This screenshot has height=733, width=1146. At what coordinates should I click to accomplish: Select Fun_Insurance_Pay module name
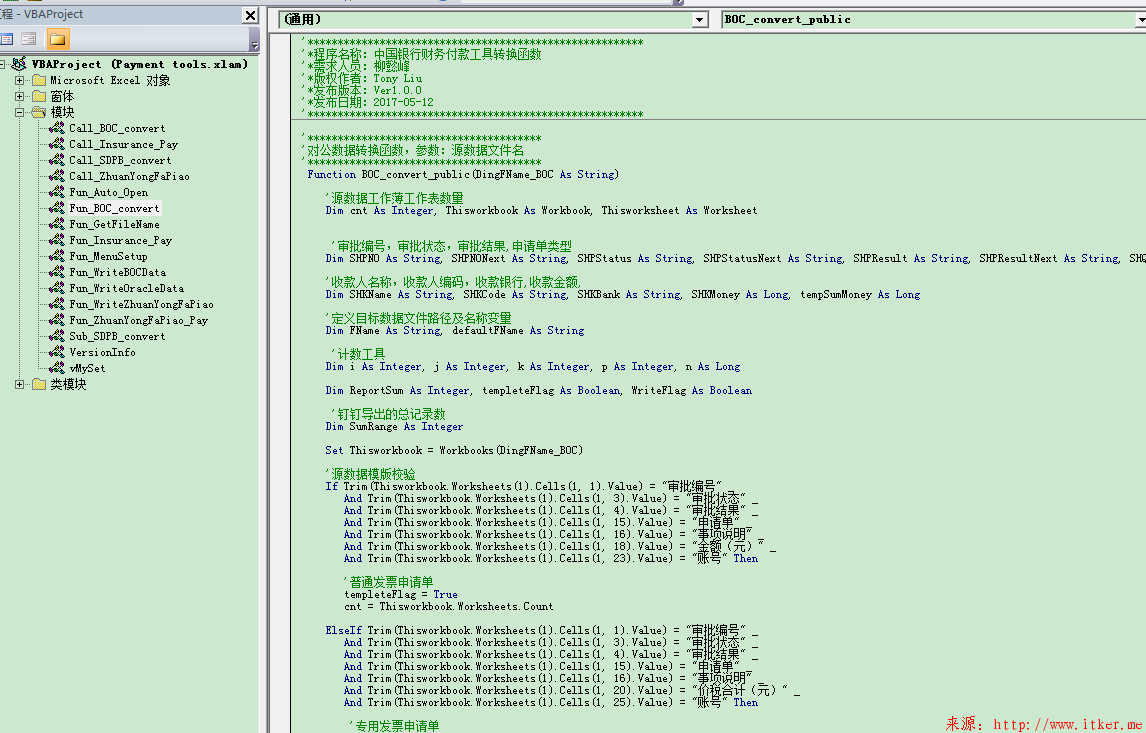121,240
